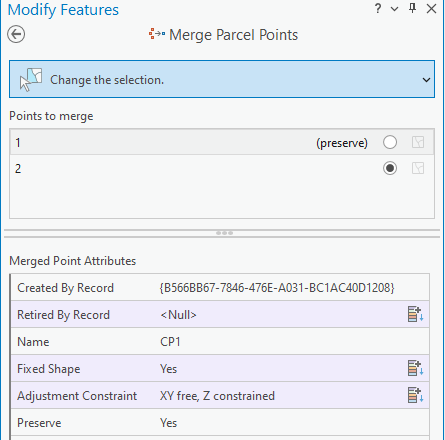The height and width of the screenshot is (440, 445).
Task: Click the Merge Parcel Points tool icon
Action: click(157, 34)
